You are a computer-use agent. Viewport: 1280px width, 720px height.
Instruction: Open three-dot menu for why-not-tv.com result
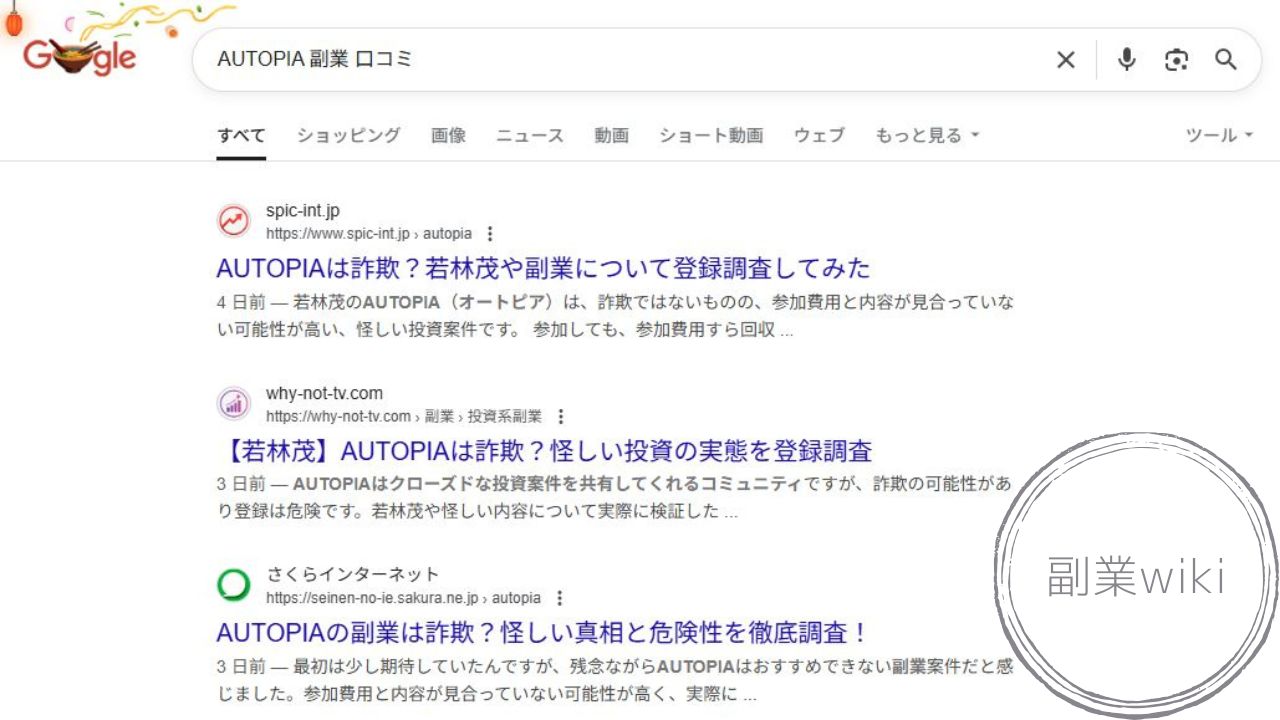coord(560,416)
